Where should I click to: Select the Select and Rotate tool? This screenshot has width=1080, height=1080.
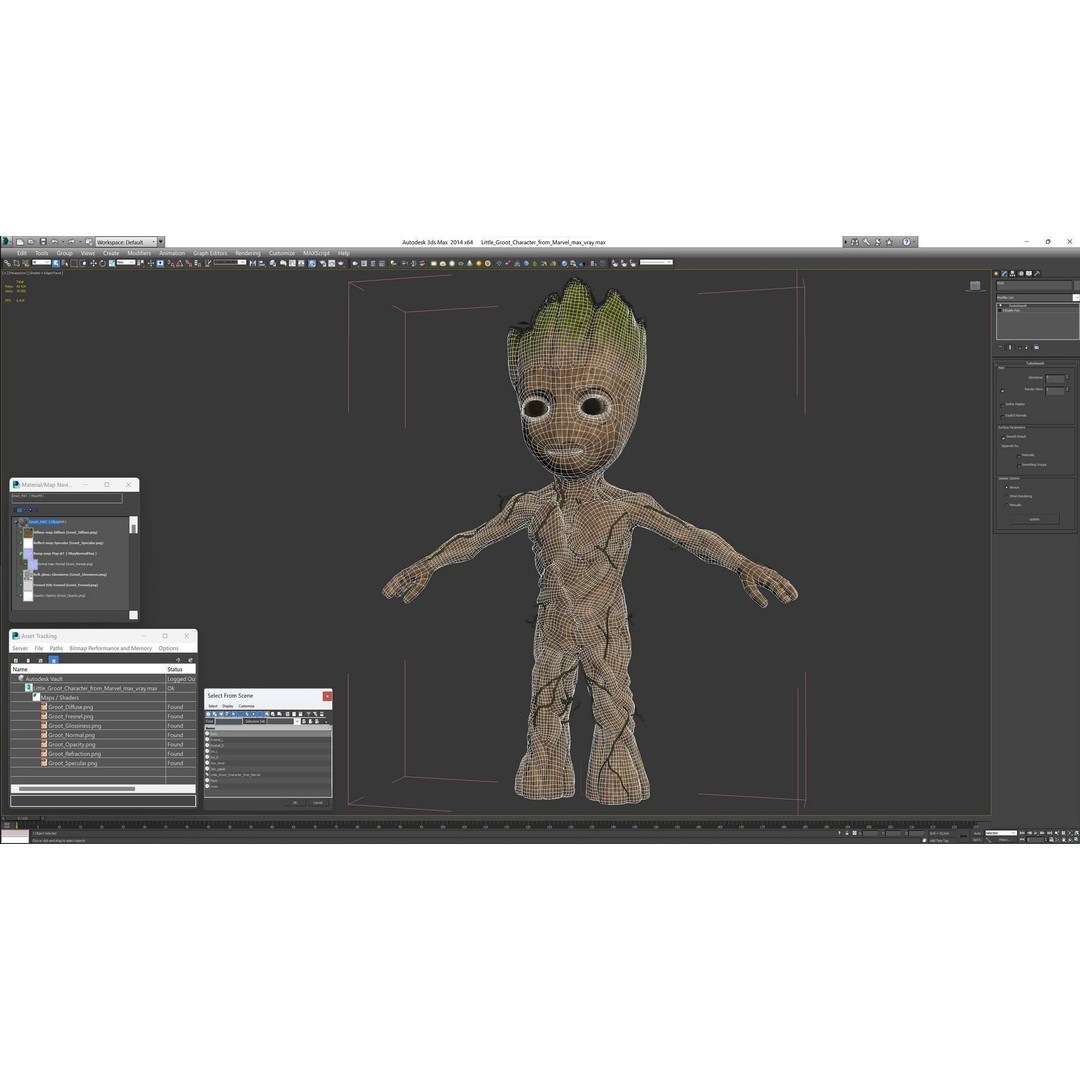[x=102, y=263]
